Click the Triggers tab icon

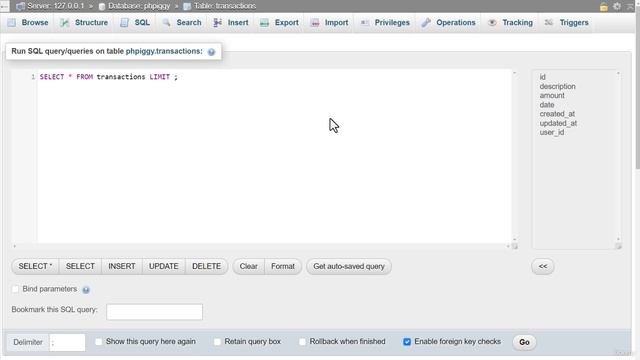(549, 23)
